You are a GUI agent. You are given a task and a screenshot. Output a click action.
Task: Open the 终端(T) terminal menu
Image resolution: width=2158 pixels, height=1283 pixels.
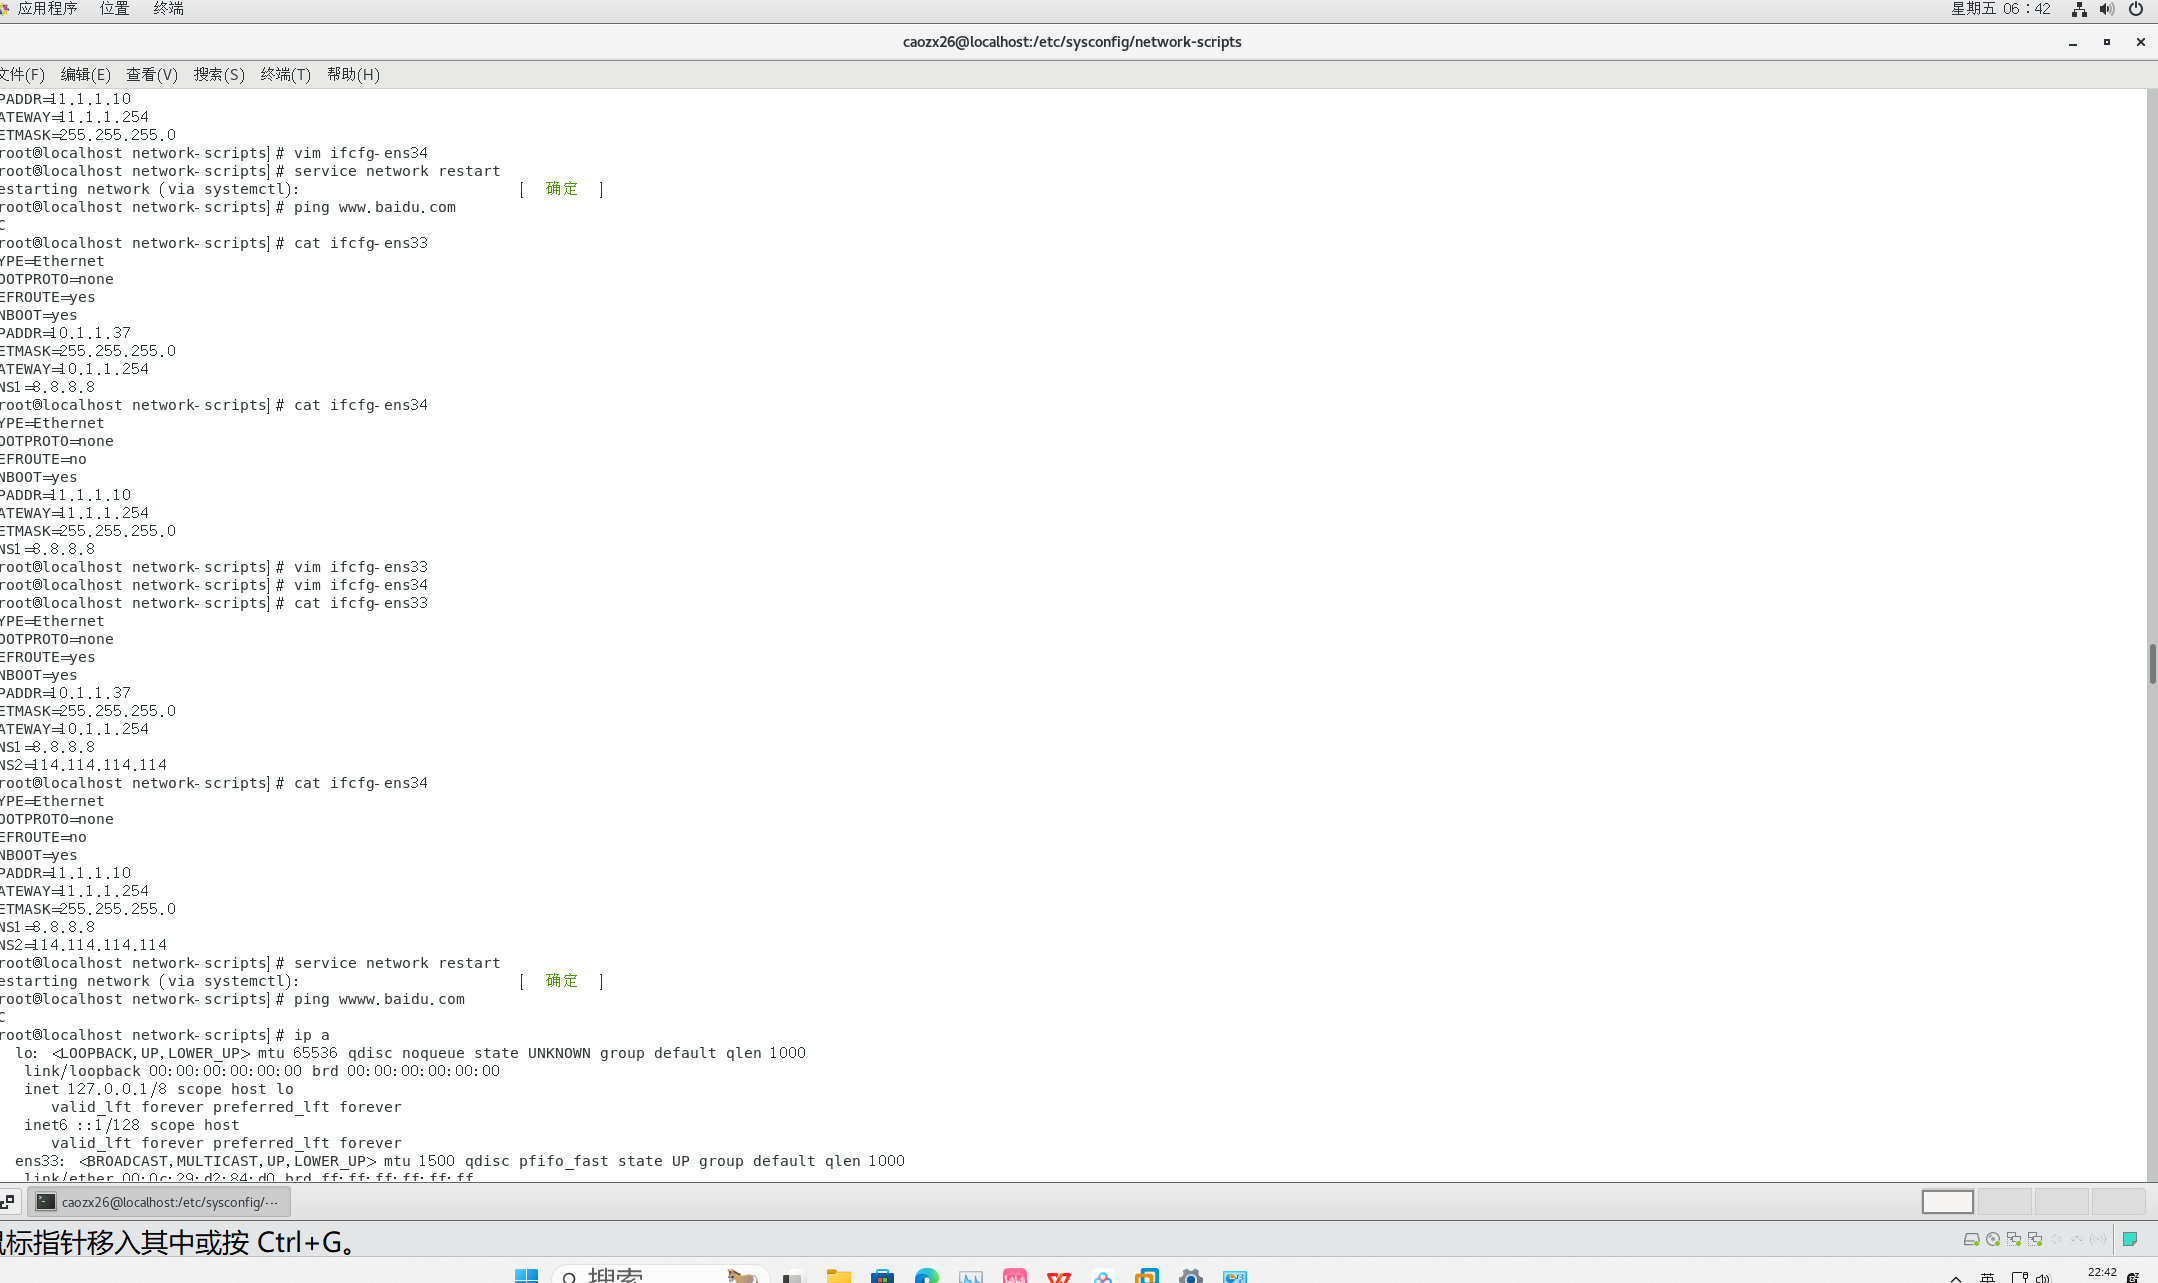coord(285,74)
